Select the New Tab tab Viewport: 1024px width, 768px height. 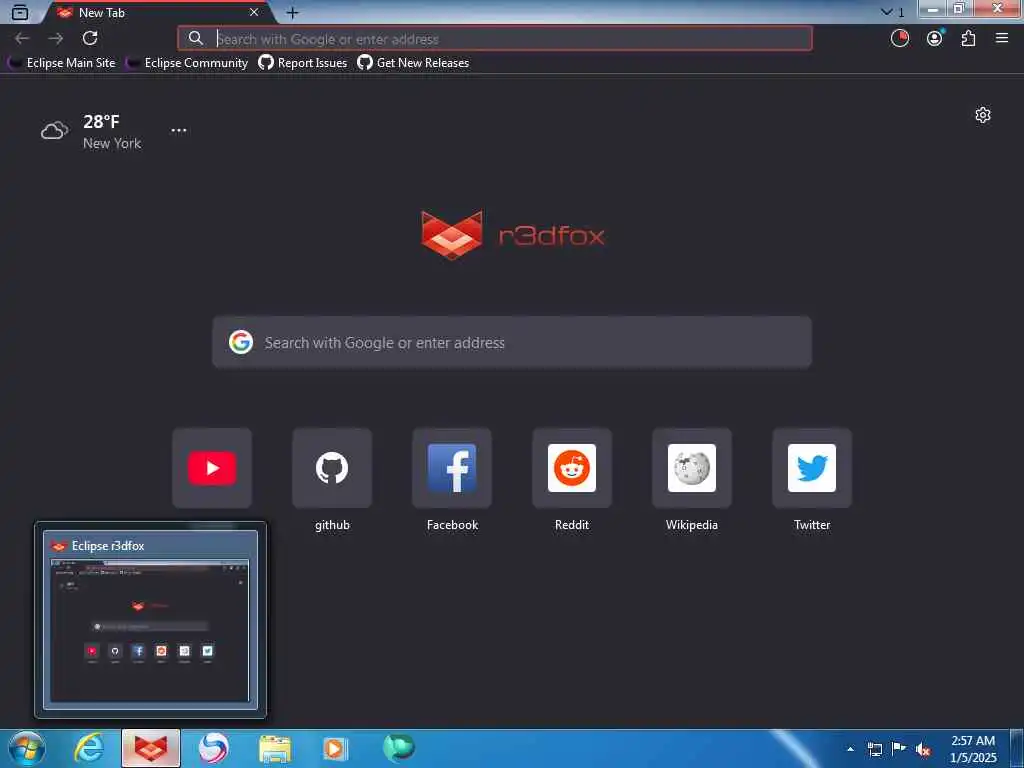click(x=157, y=12)
